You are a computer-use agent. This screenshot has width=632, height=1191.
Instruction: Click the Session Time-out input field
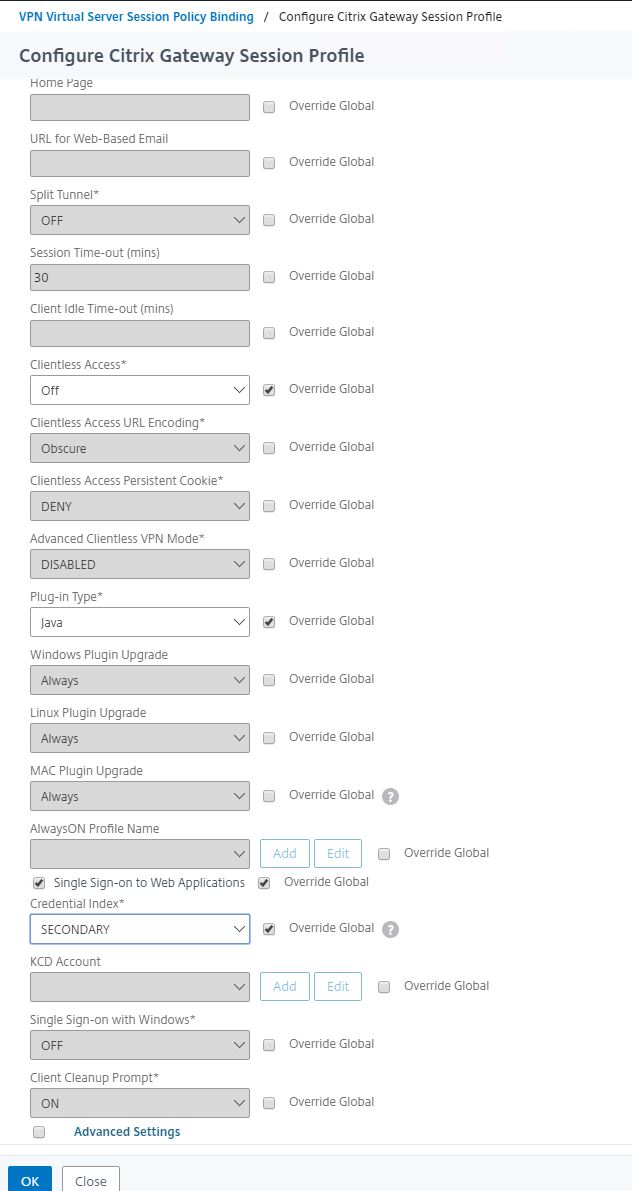pyautogui.click(x=140, y=277)
